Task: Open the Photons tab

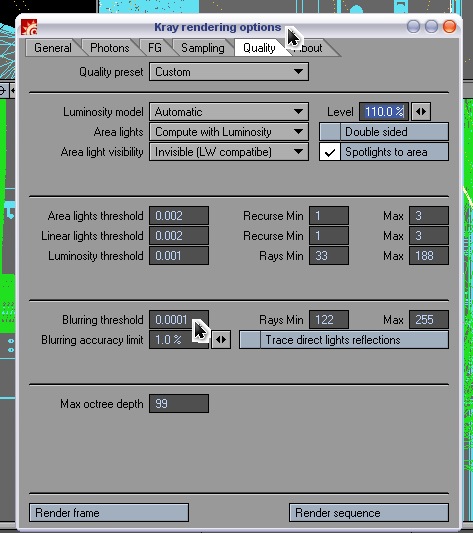Action: point(109,48)
